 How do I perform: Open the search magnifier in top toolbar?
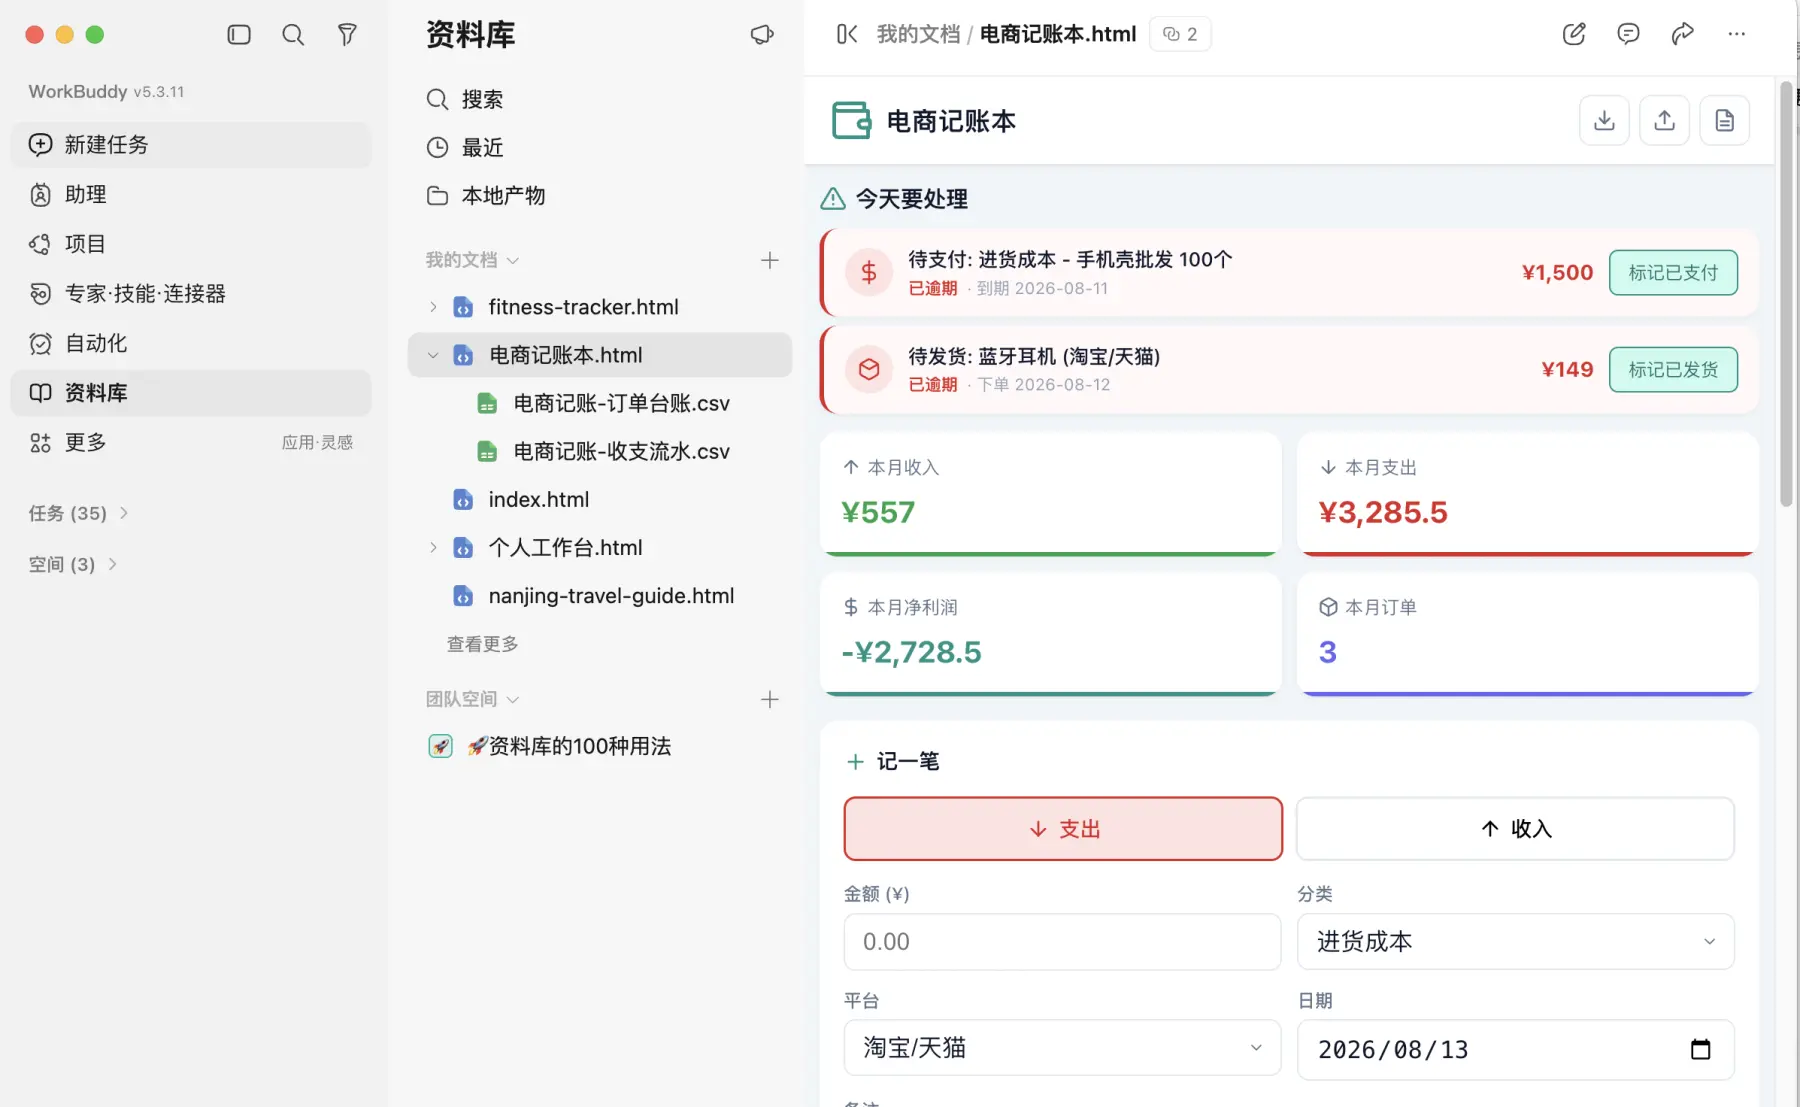point(293,35)
